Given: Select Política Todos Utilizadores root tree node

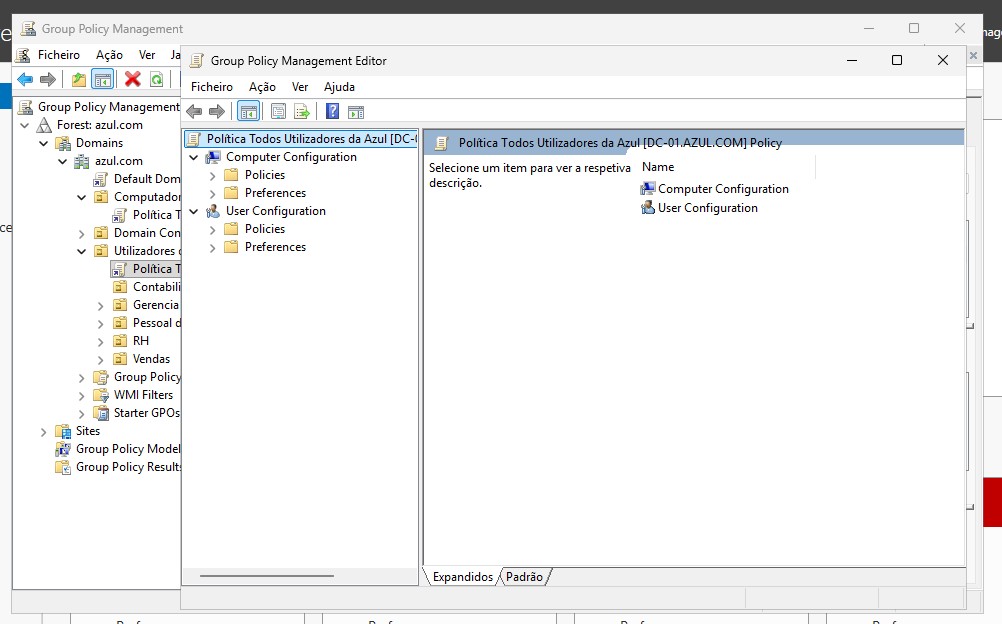Looking at the screenshot, I should pos(300,139).
